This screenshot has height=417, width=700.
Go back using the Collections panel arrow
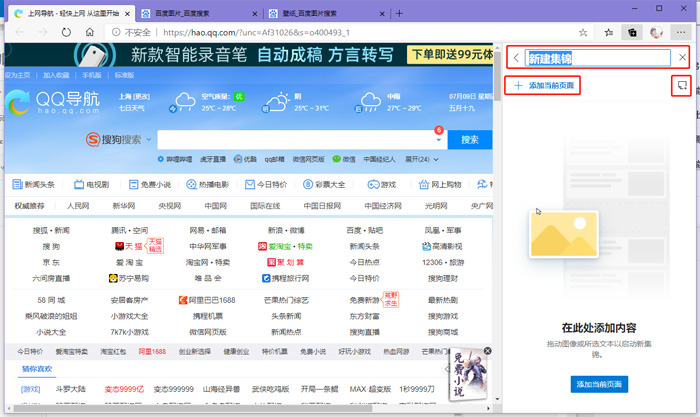click(x=516, y=58)
